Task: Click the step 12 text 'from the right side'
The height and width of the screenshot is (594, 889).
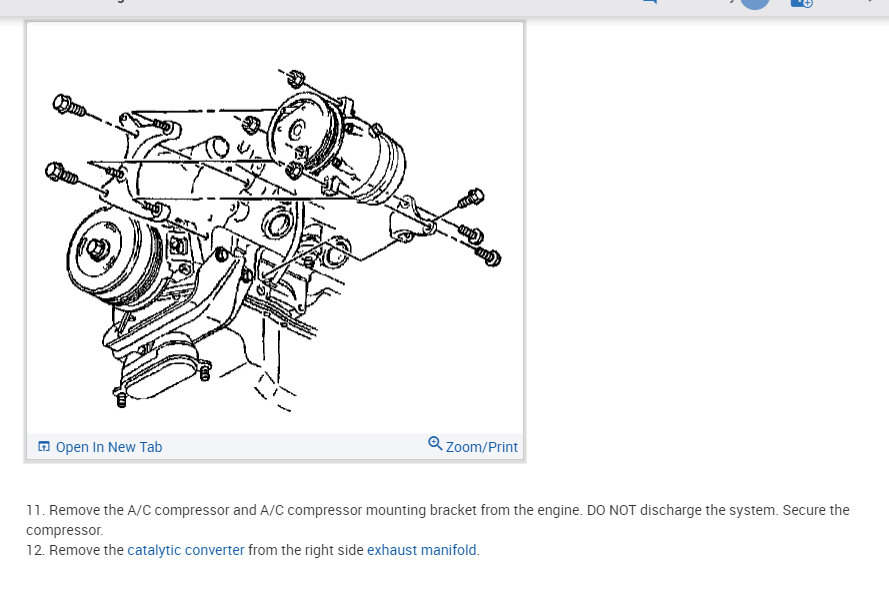Action: (x=306, y=550)
